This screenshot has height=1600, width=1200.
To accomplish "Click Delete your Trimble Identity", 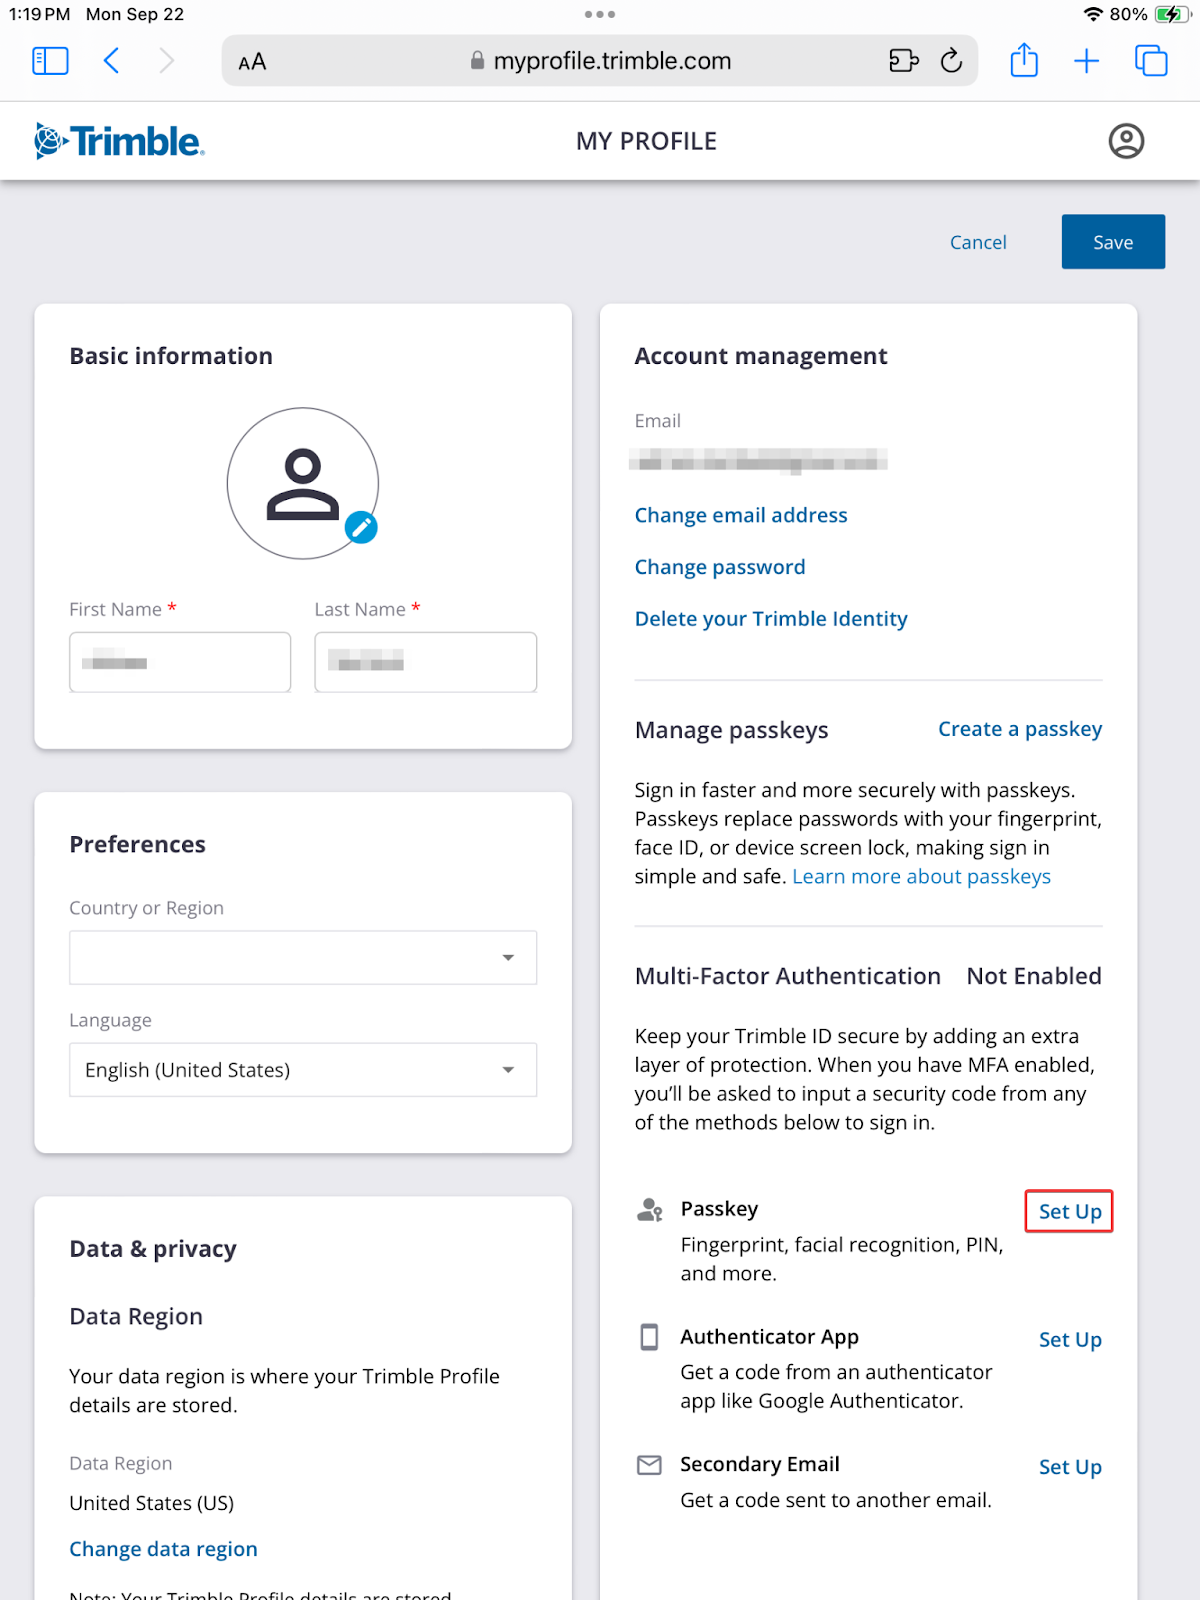I will coord(771,619).
